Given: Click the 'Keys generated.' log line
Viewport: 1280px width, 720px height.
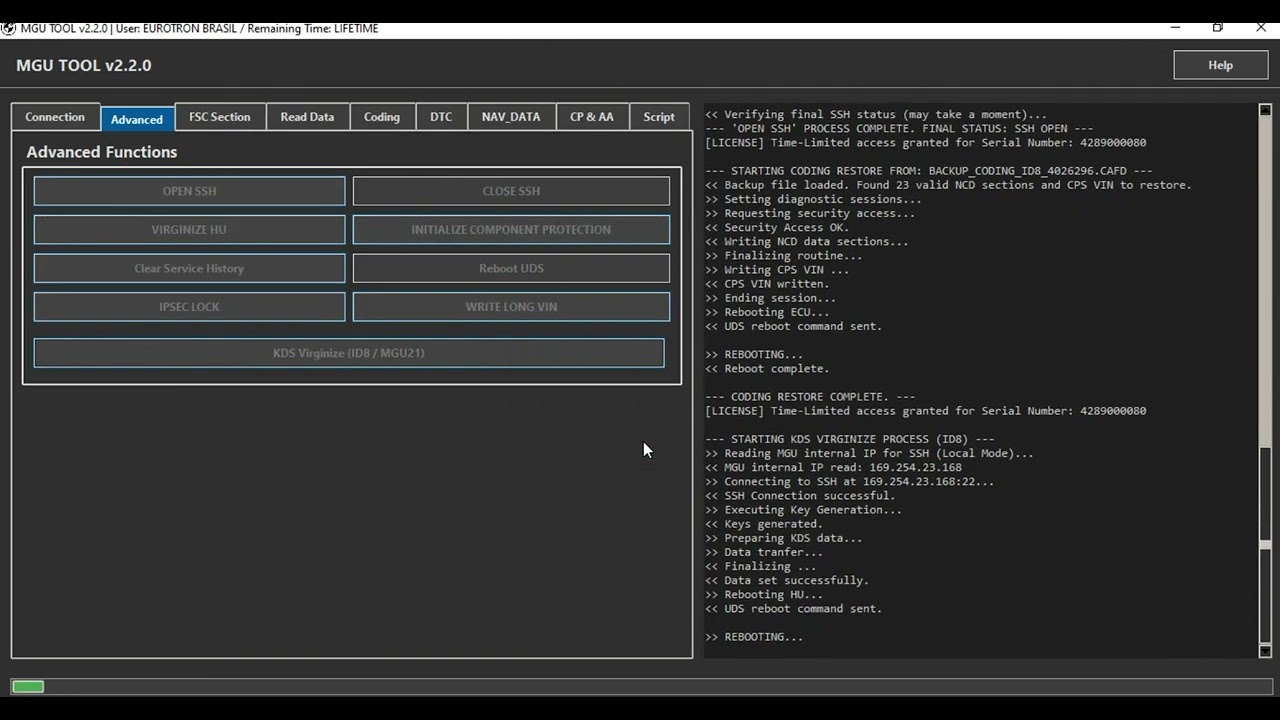Looking at the screenshot, I should 764,524.
